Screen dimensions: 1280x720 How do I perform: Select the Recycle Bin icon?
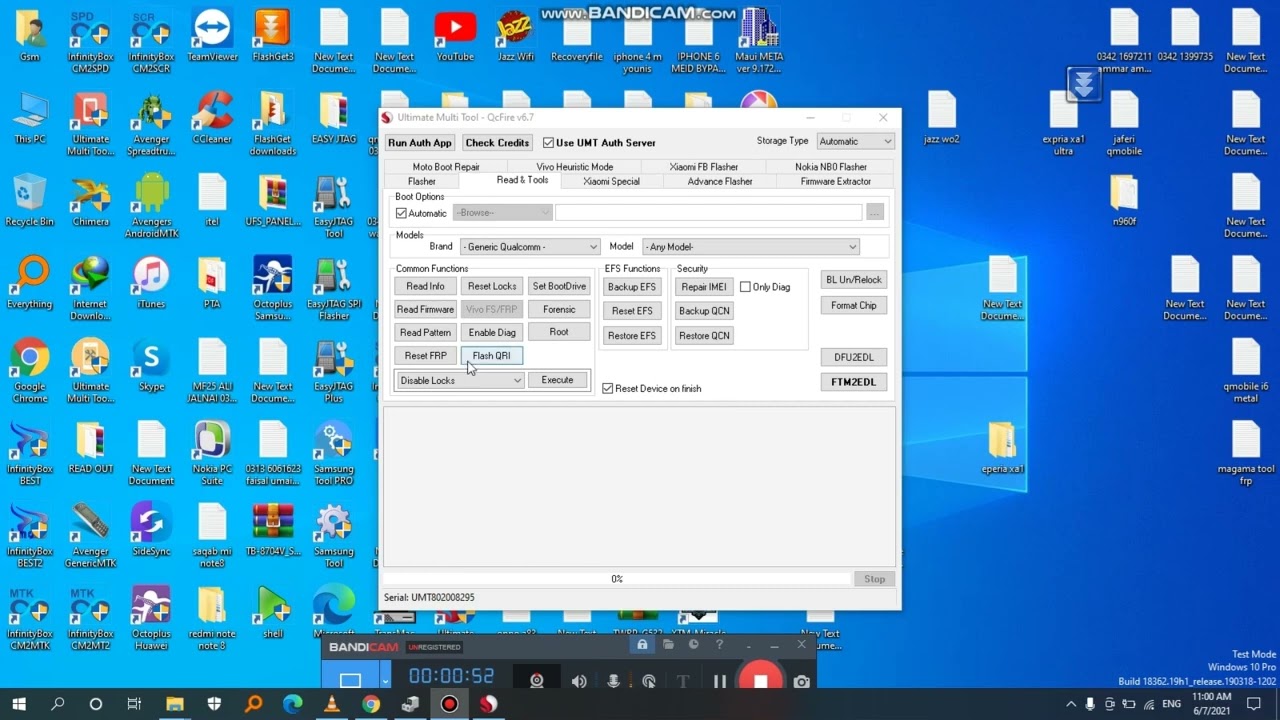coord(30,201)
